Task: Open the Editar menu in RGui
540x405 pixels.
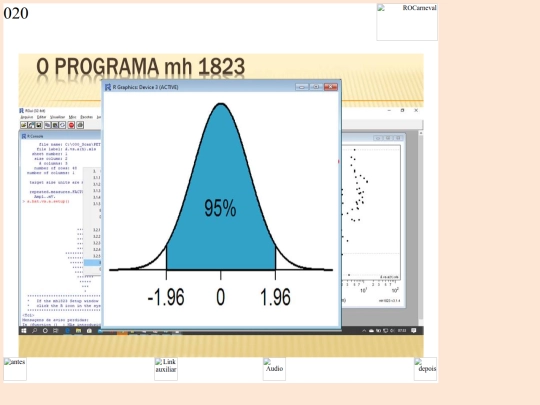Action: pyautogui.click(x=41, y=117)
